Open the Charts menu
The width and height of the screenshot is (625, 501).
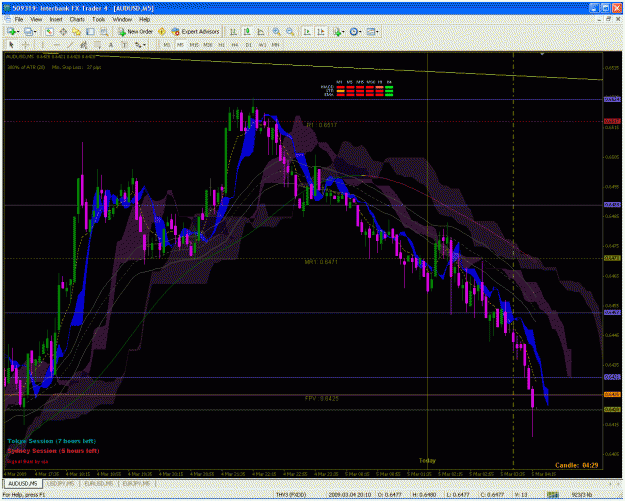tap(77, 19)
